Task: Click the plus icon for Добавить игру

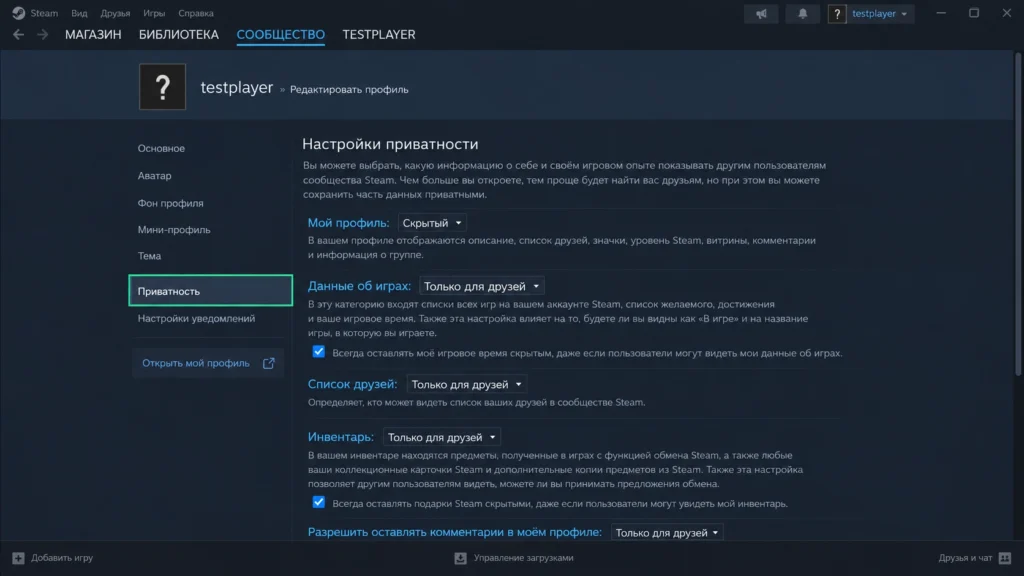Action: point(18,558)
